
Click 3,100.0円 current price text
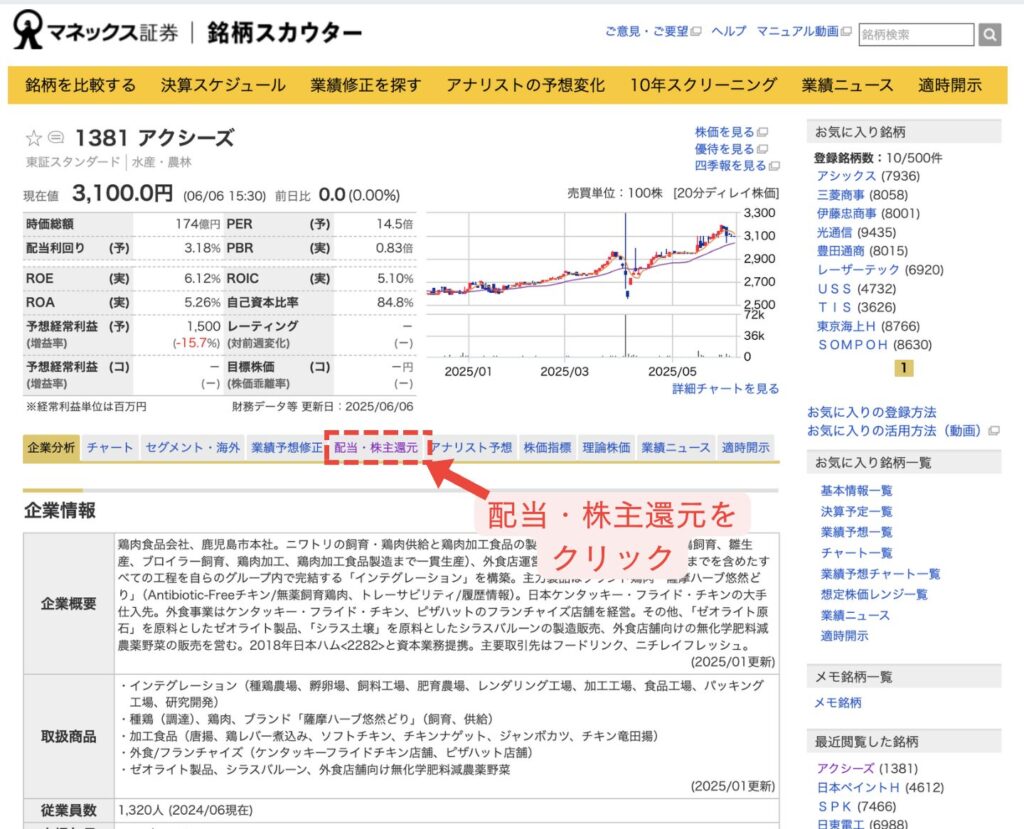pyautogui.click(x=122, y=193)
